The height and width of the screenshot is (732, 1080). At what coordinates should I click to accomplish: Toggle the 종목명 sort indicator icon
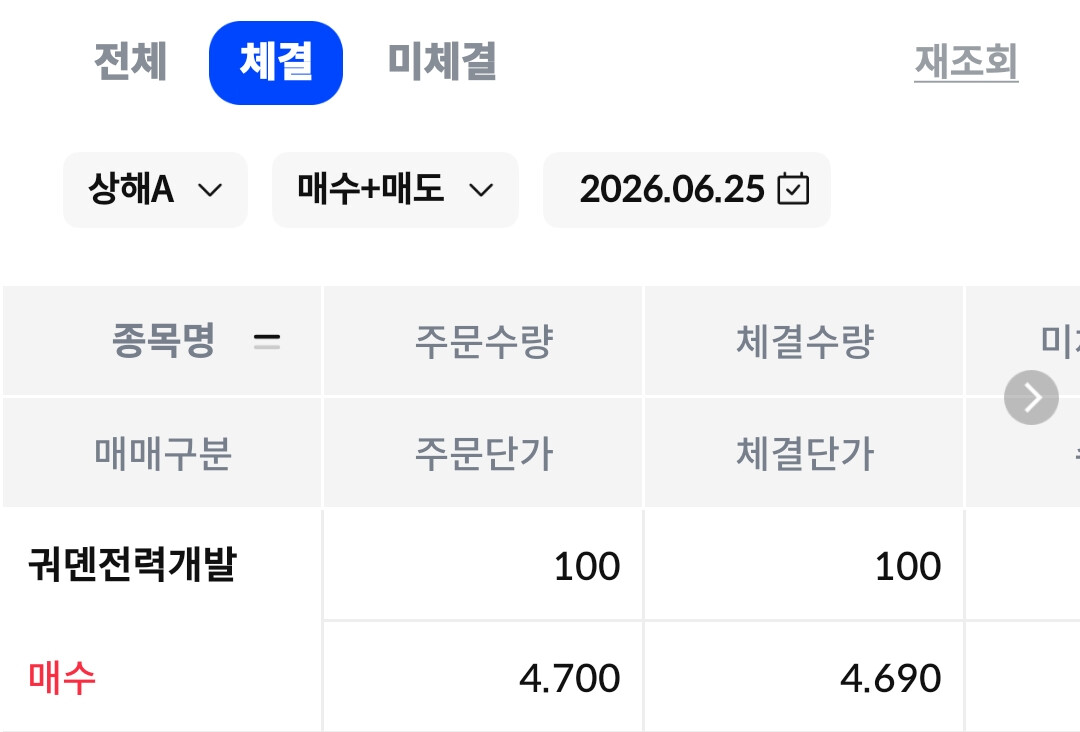[267, 341]
